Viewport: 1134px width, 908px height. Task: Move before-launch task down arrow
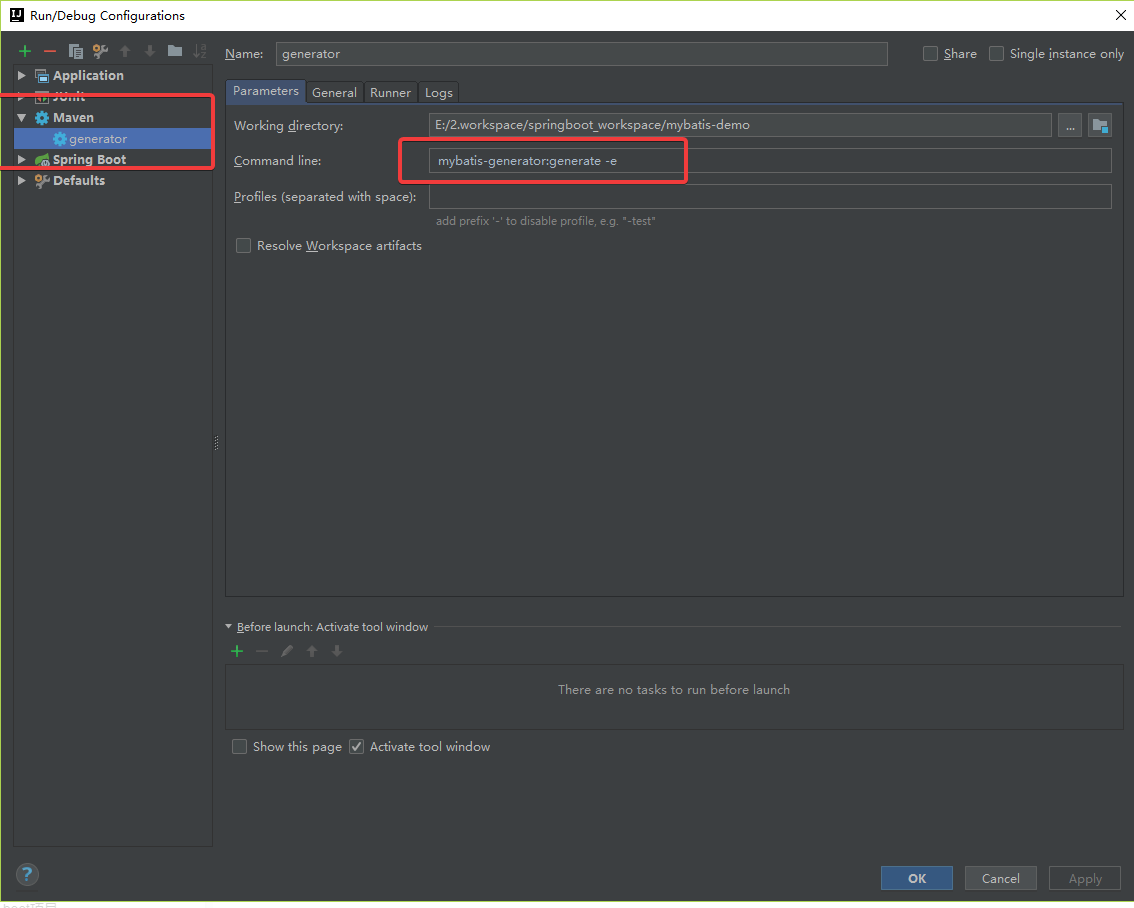click(x=337, y=651)
